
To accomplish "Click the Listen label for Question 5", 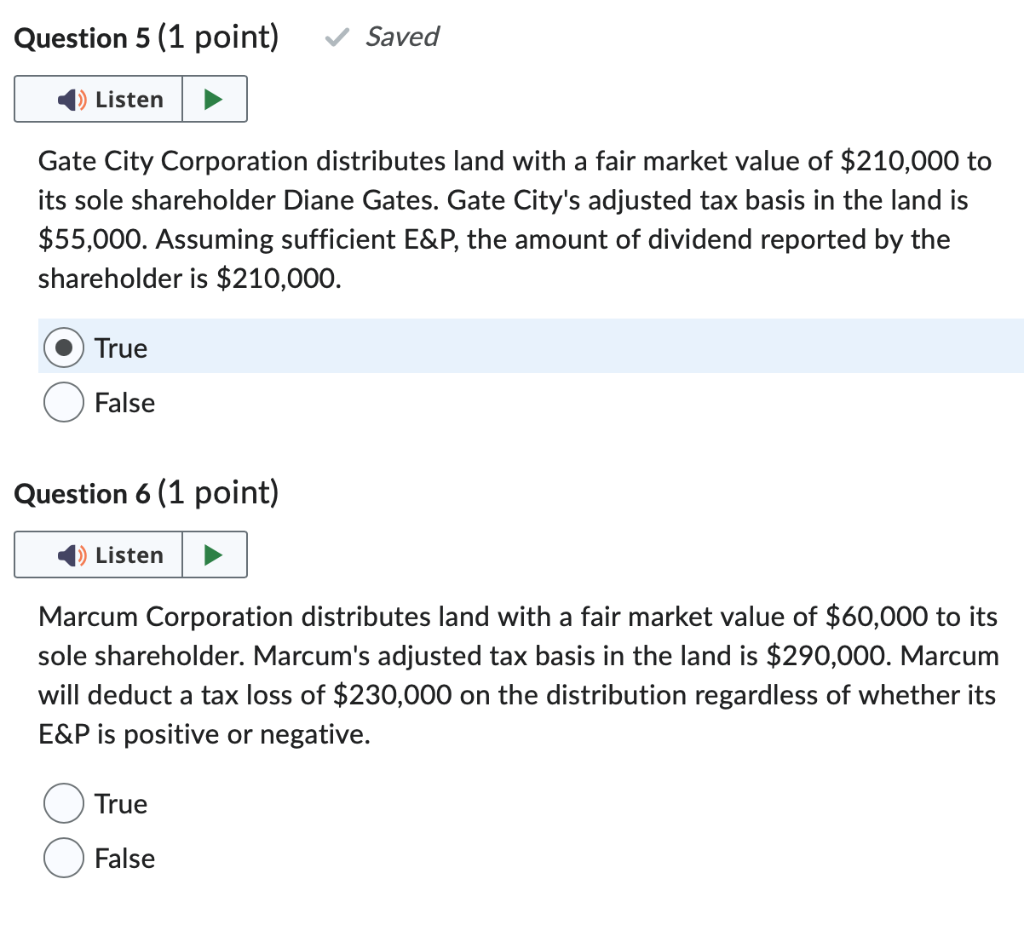I will coord(129,100).
